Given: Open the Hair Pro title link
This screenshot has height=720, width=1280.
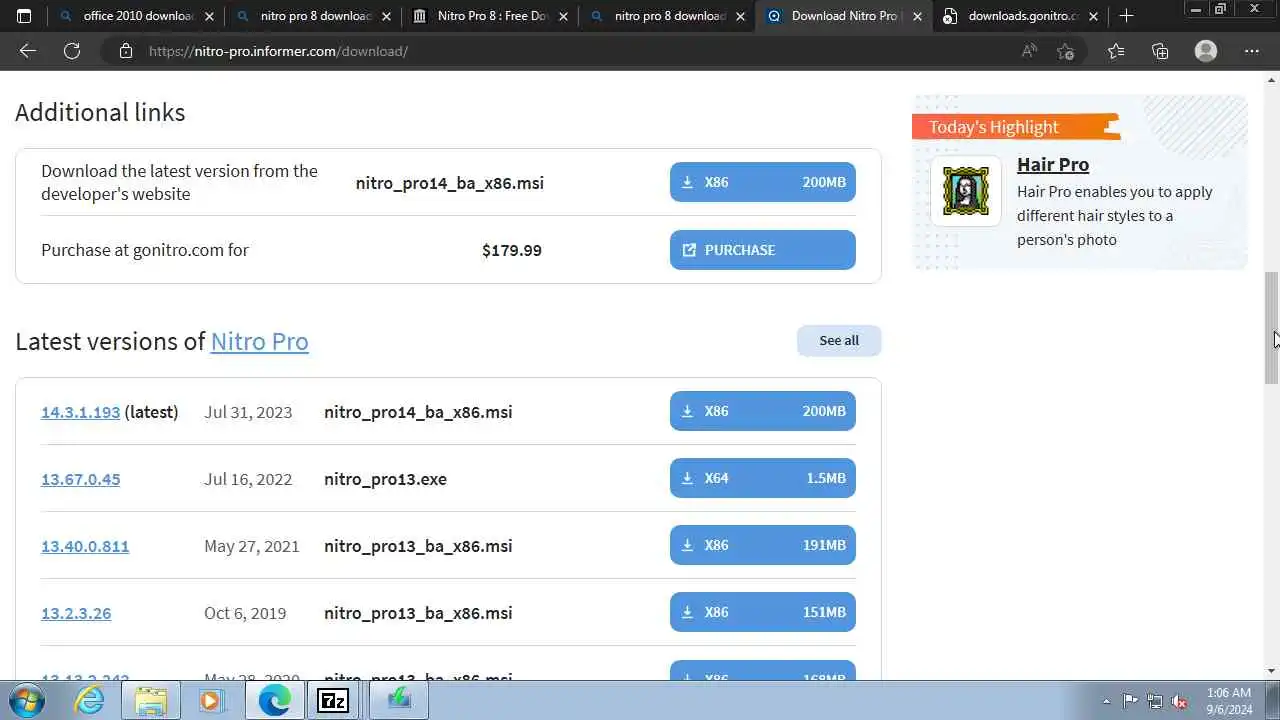Looking at the screenshot, I should 1053,164.
